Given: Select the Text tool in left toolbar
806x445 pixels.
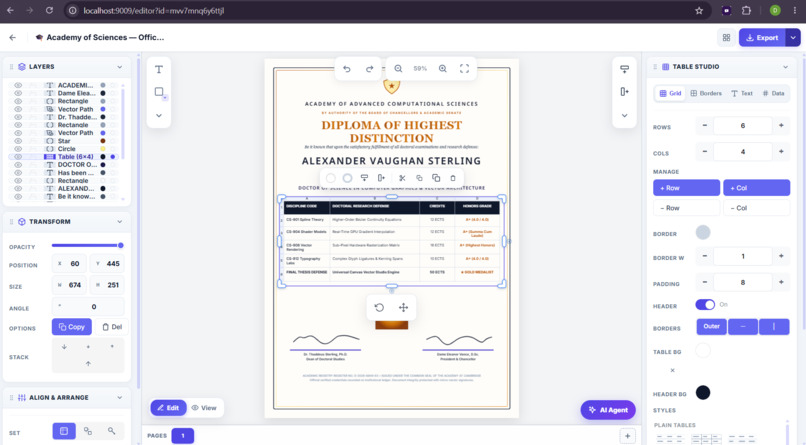Looking at the screenshot, I should pyautogui.click(x=159, y=69).
